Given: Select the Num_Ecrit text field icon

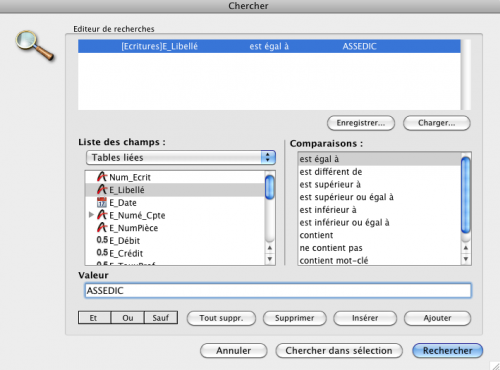Looking at the screenshot, I should (x=102, y=177).
